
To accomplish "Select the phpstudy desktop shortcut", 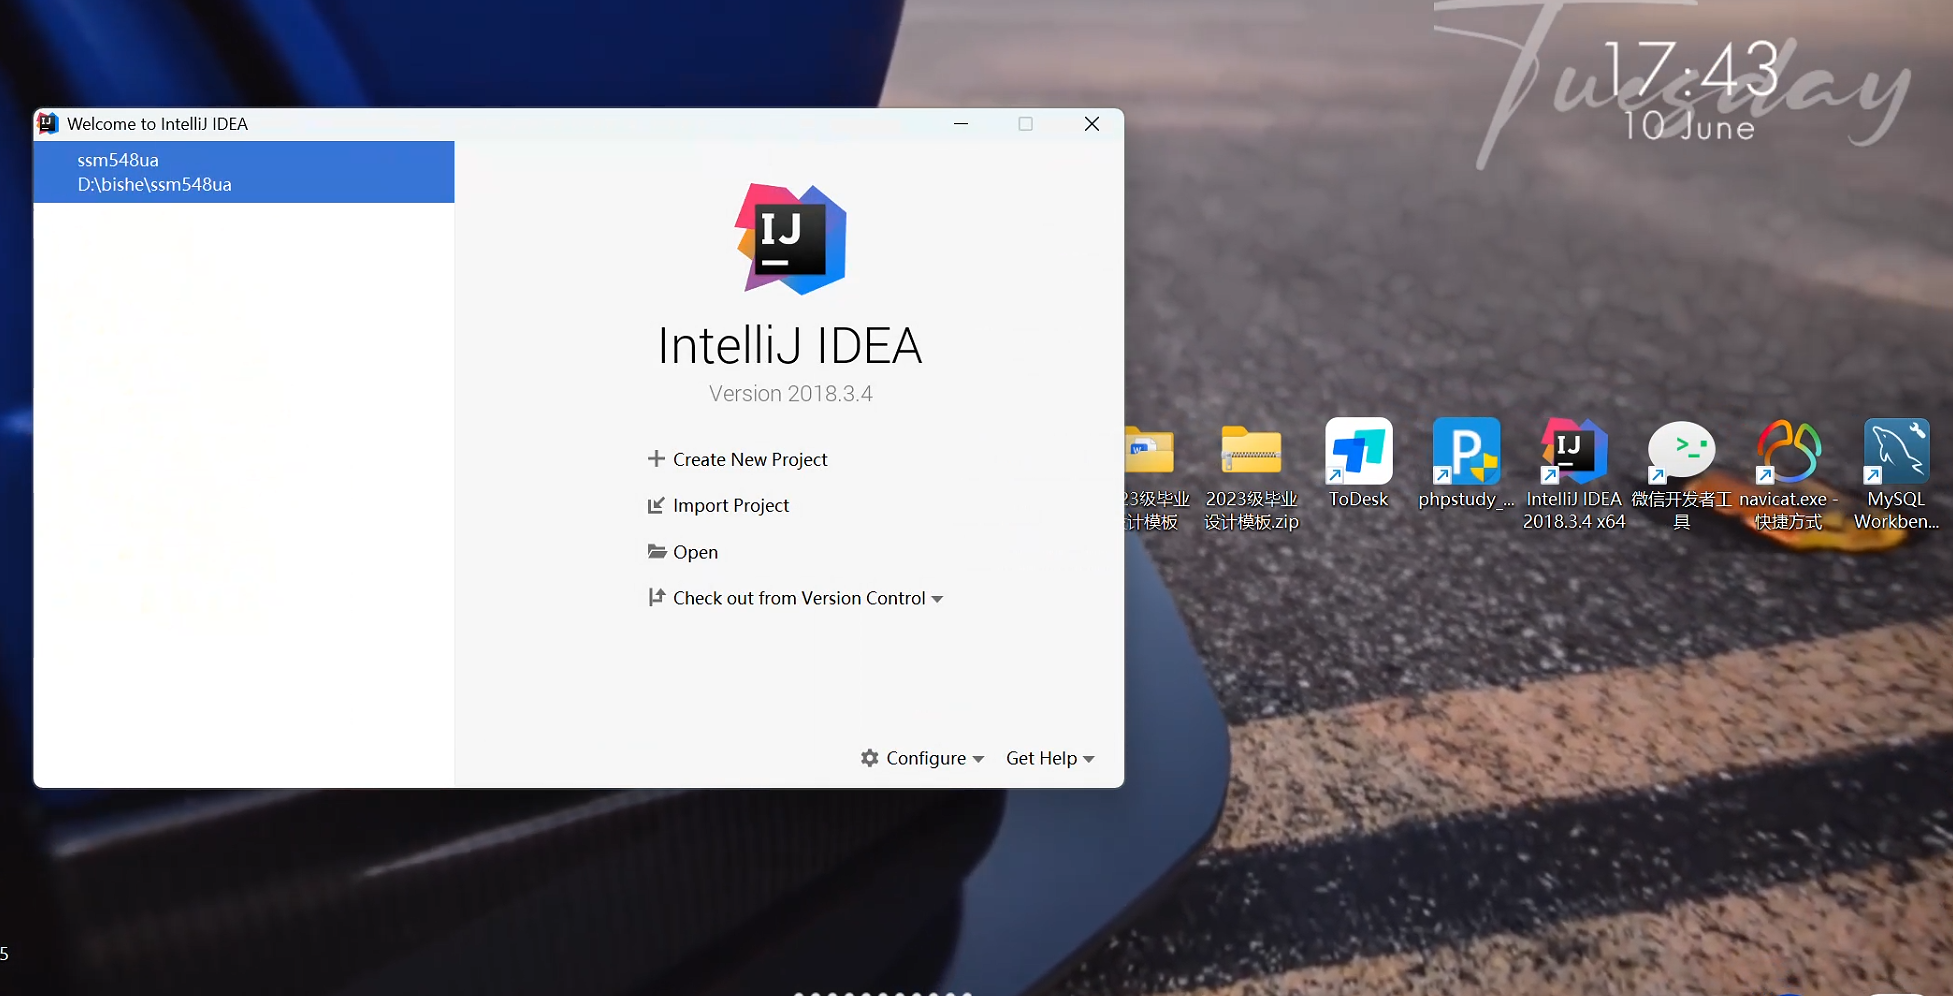I will (x=1466, y=464).
